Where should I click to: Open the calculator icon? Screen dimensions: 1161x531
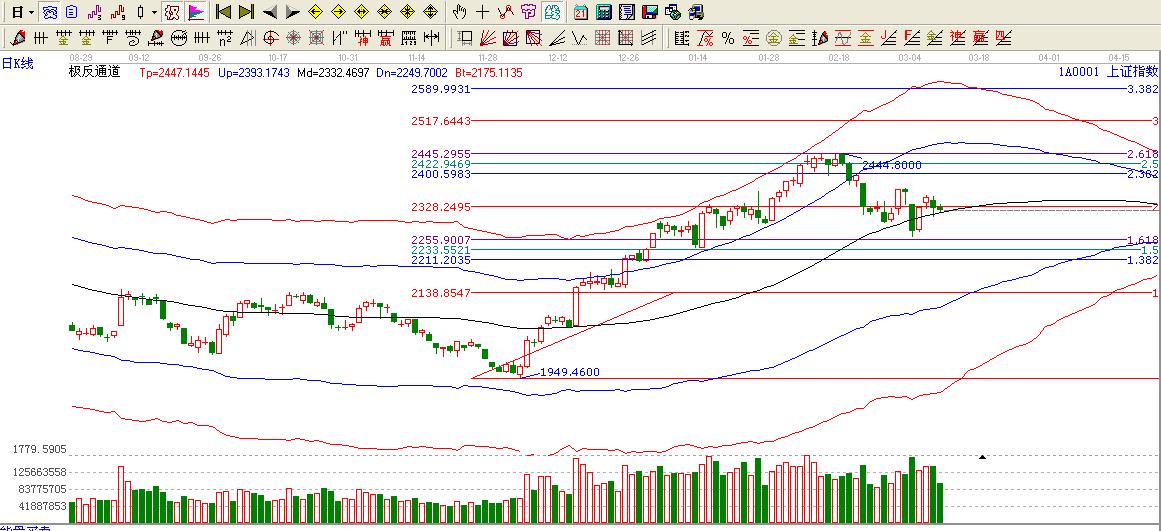pos(603,12)
